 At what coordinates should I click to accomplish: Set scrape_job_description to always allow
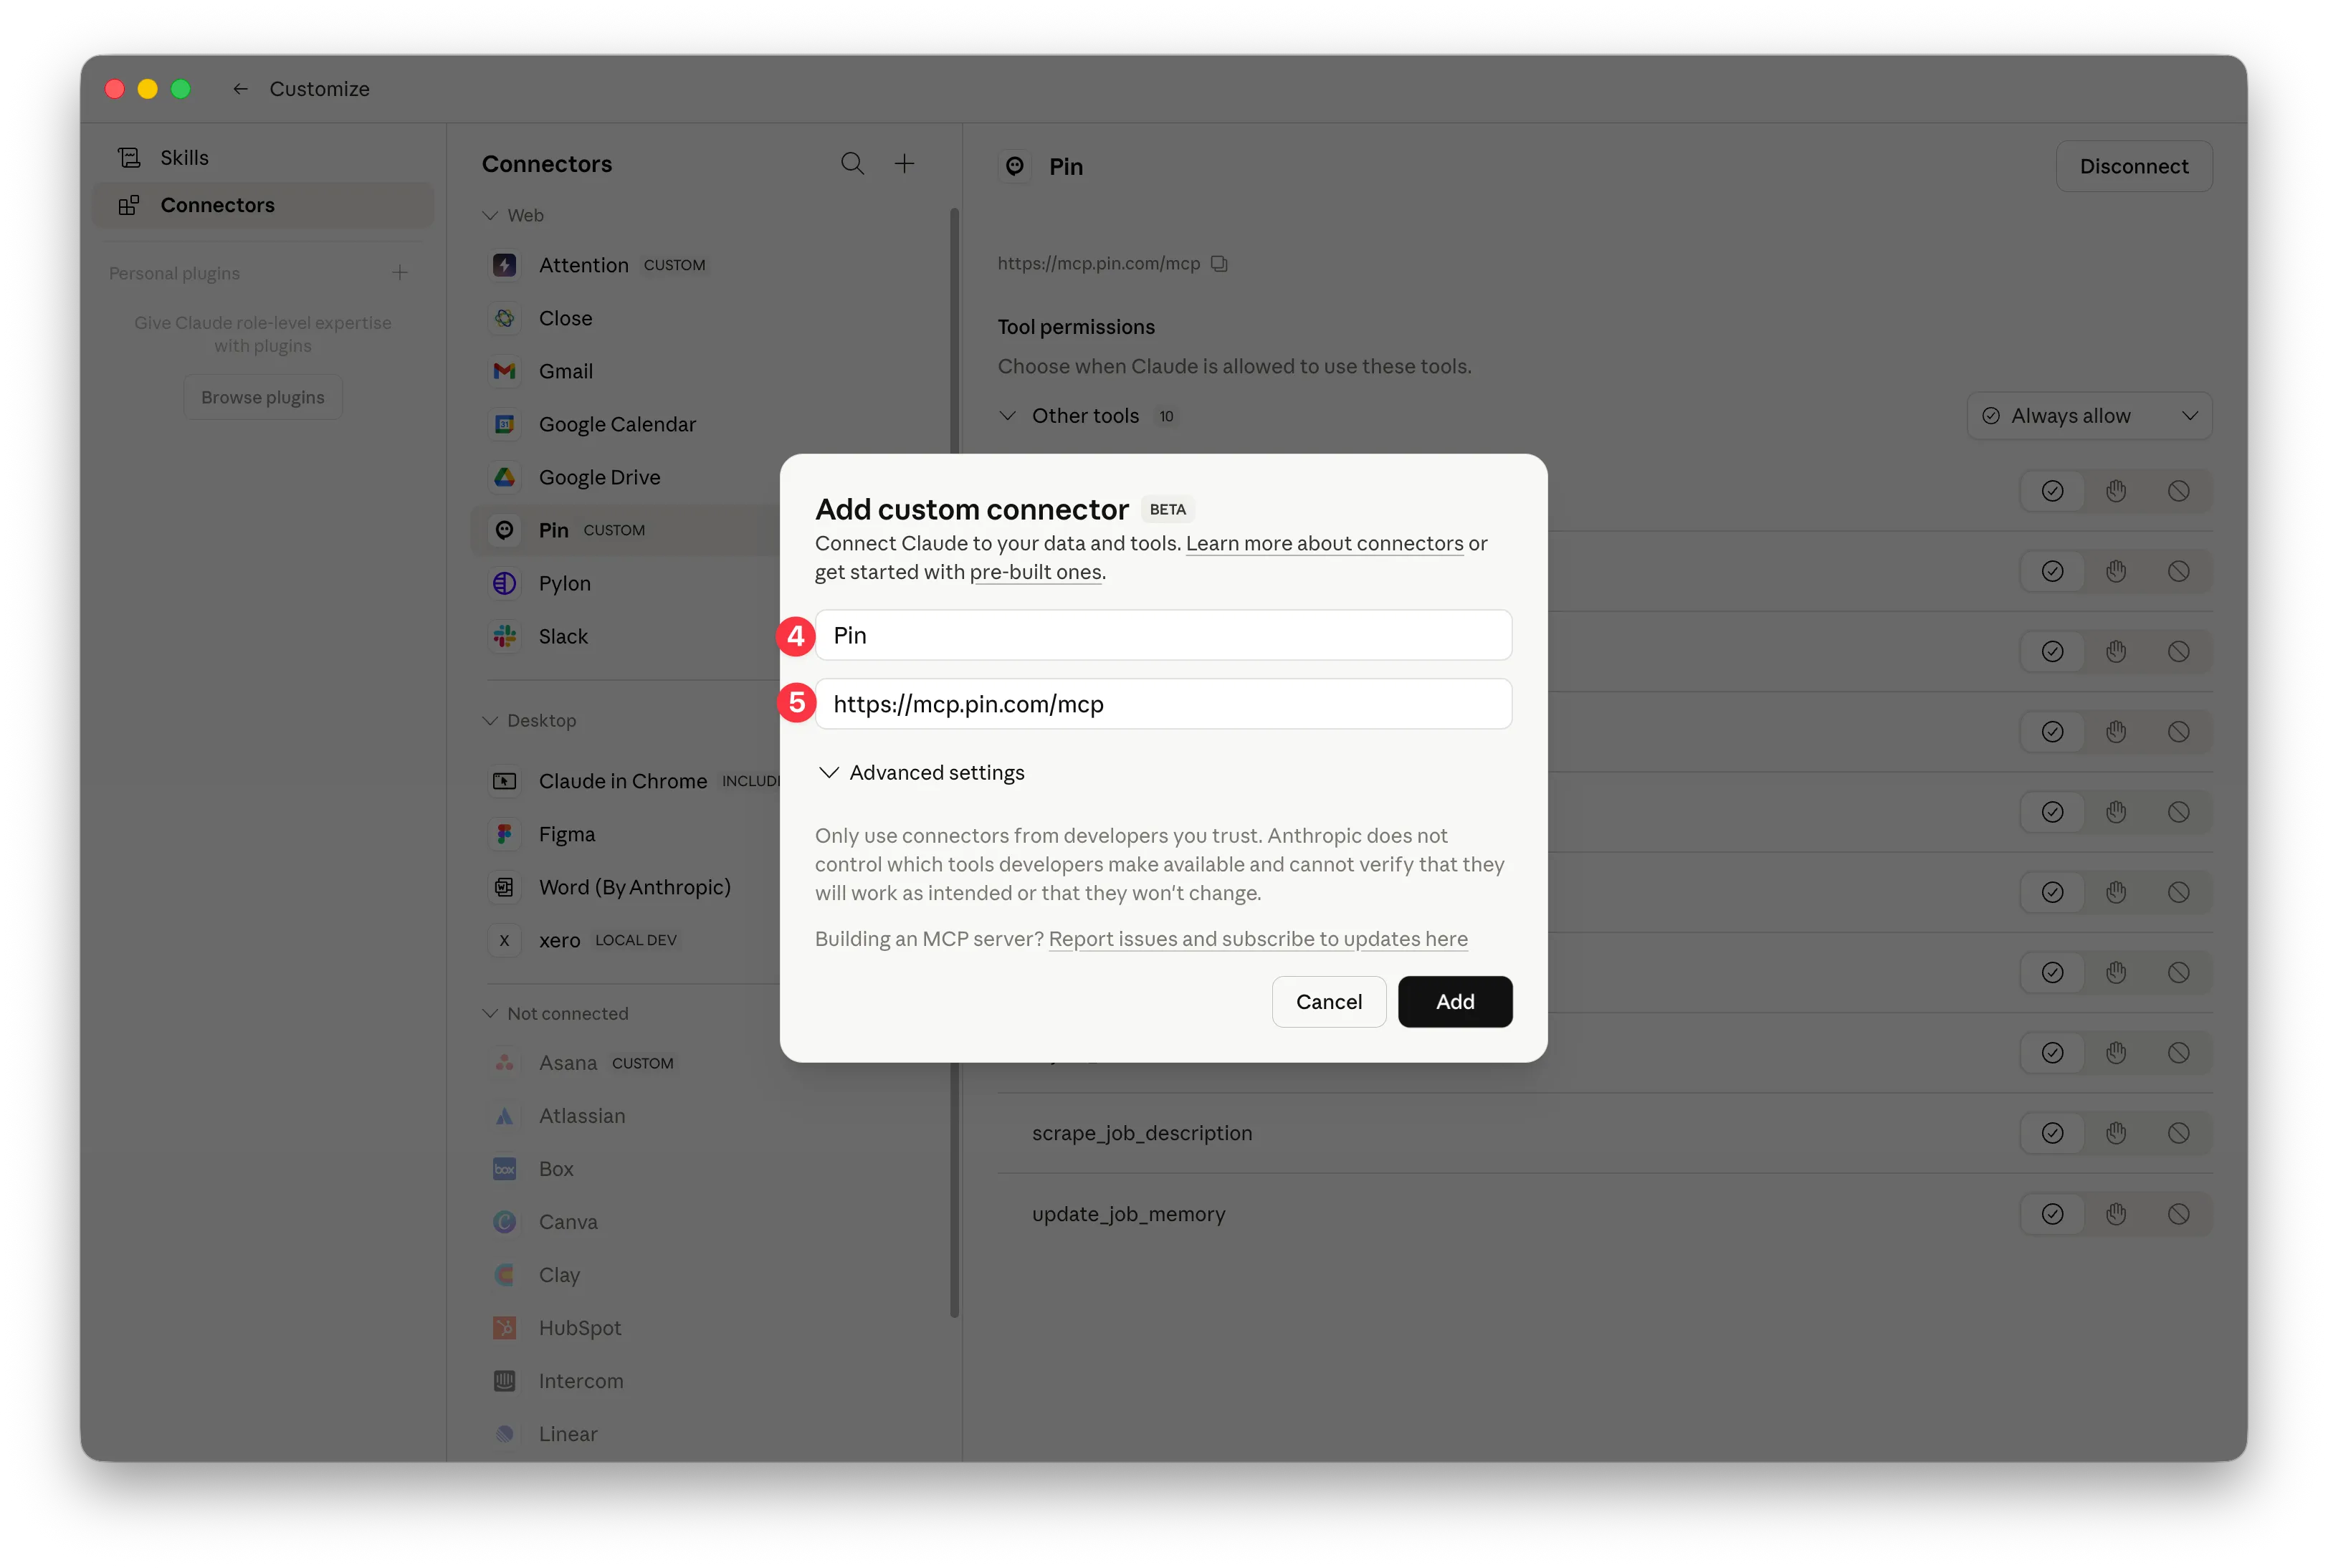[2053, 1133]
